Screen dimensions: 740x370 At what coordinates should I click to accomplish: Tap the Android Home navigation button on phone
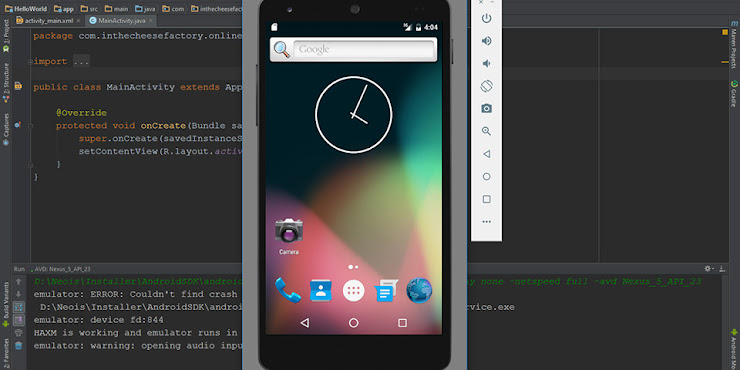(x=353, y=323)
